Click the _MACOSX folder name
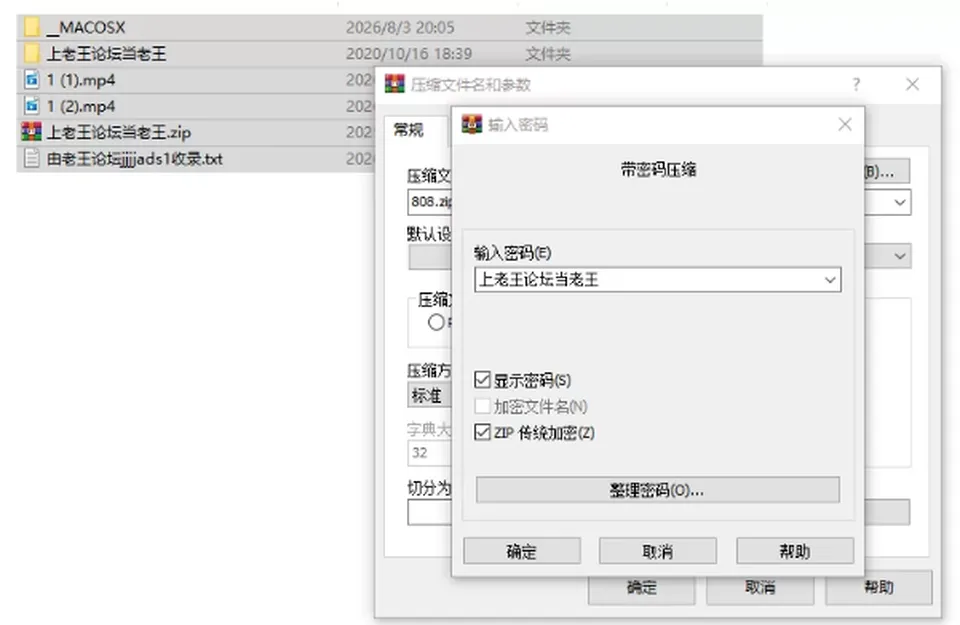This screenshot has height=625, width=960. pyautogui.click(x=86, y=28)
